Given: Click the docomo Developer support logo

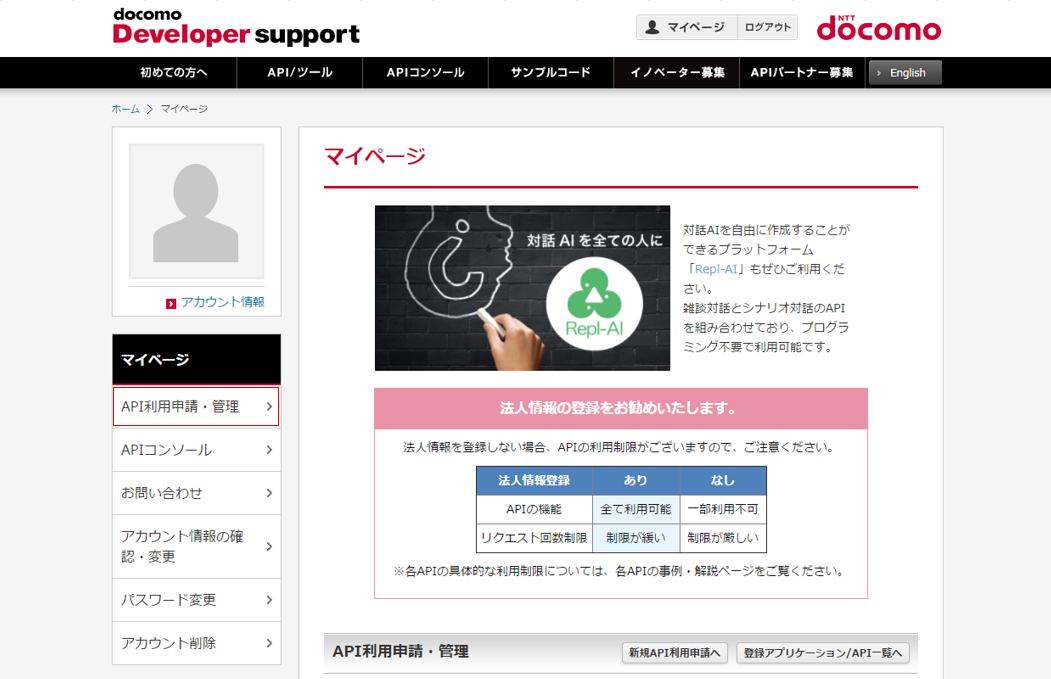Looking at the screenshot, I should click(x=236, y=27).
